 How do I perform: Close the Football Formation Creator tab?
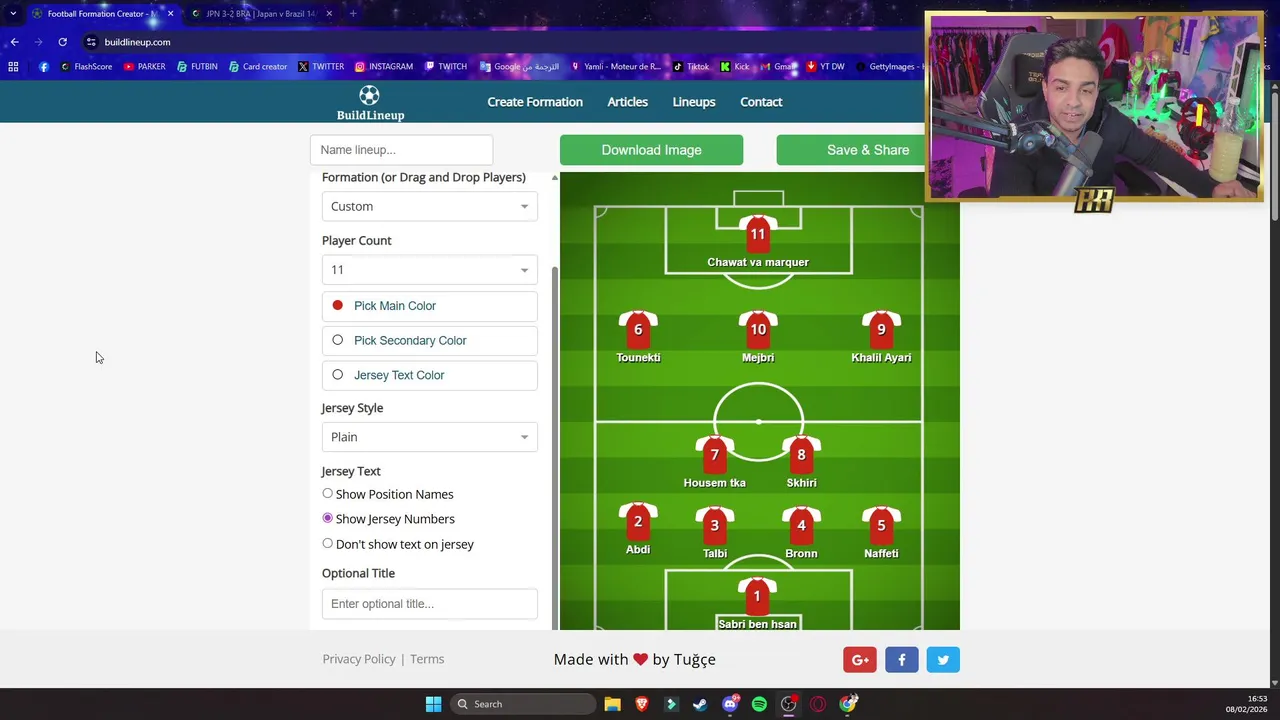170,14
